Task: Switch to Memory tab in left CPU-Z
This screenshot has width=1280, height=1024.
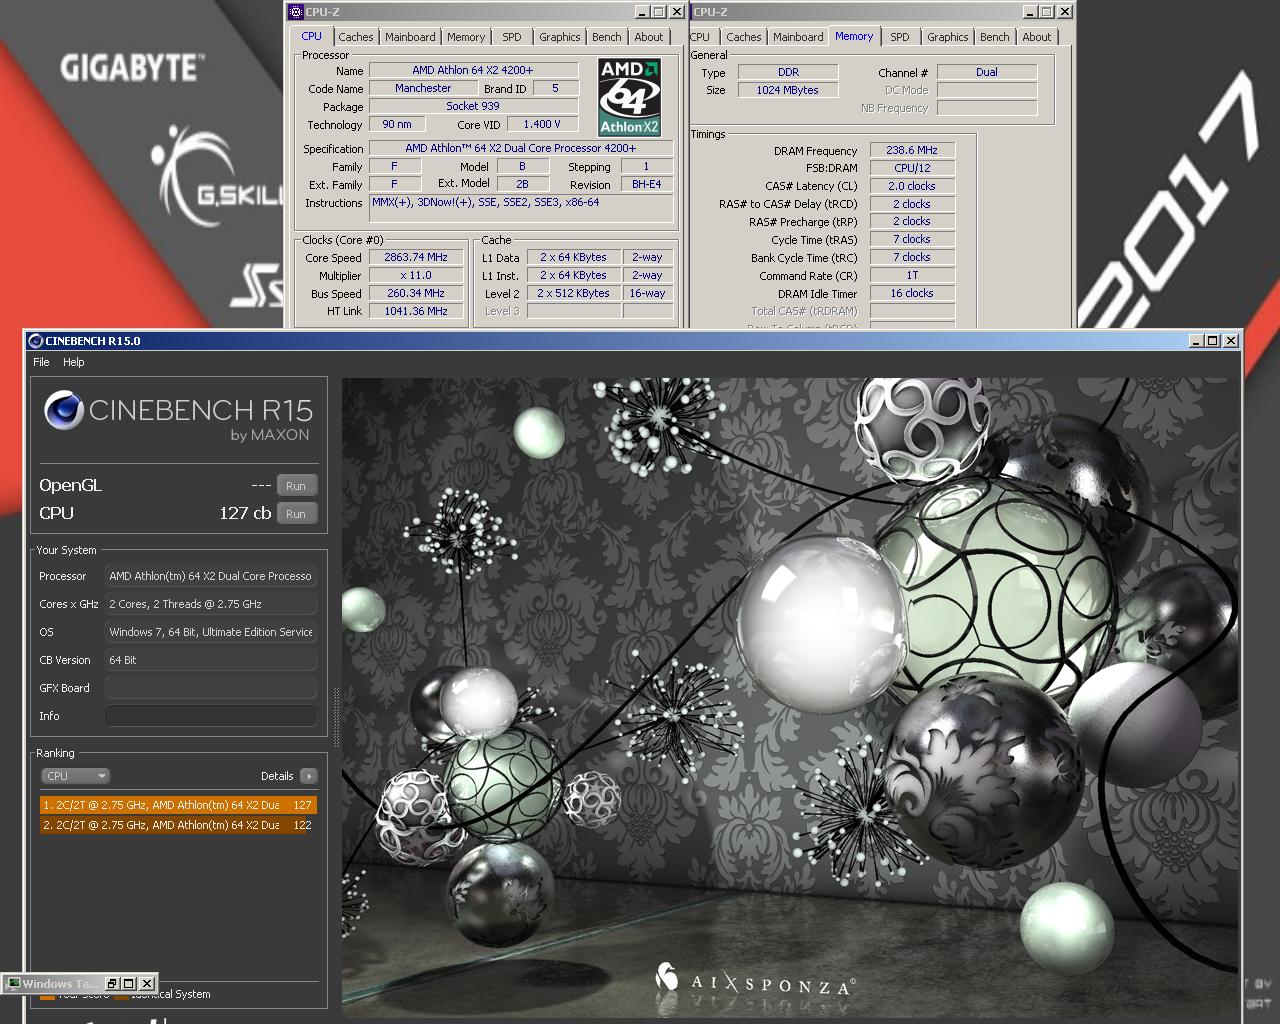Action: pyautogui.click(x=466, y=37)
